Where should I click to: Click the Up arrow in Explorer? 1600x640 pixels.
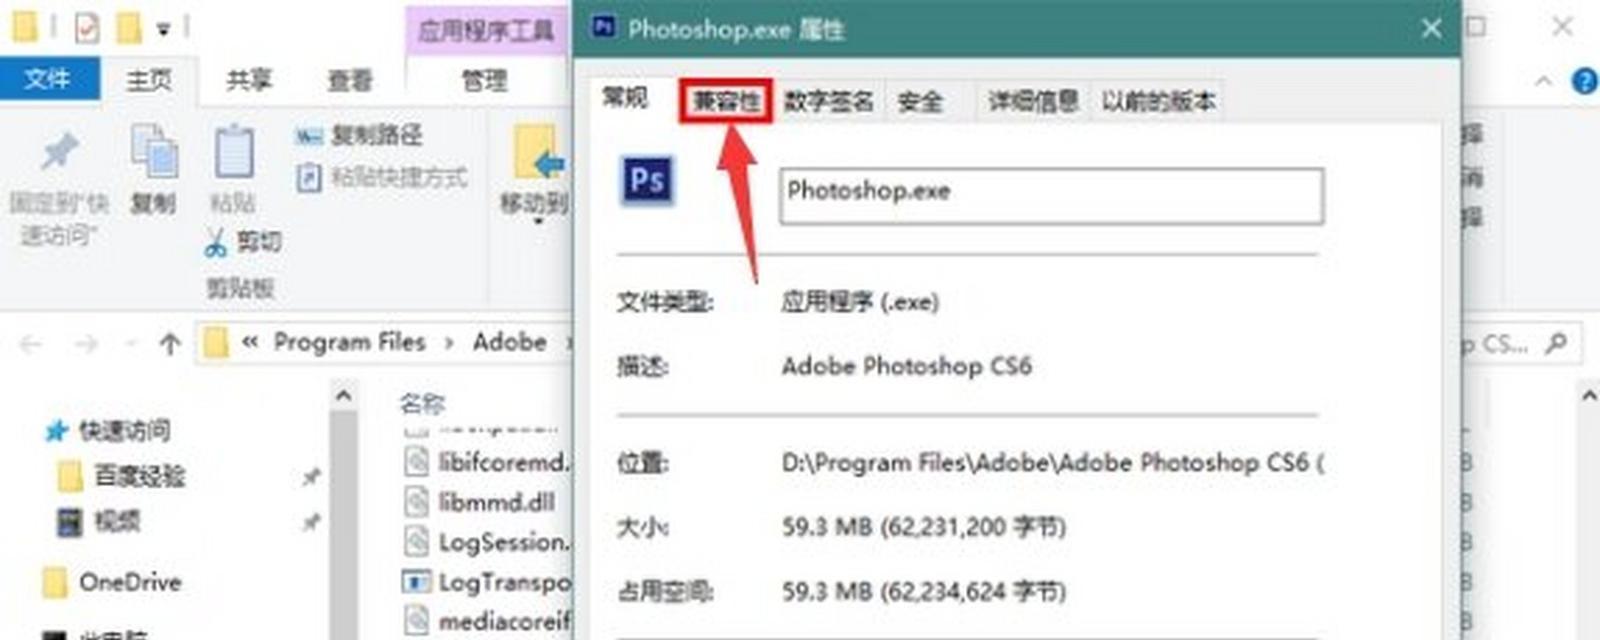170,345
